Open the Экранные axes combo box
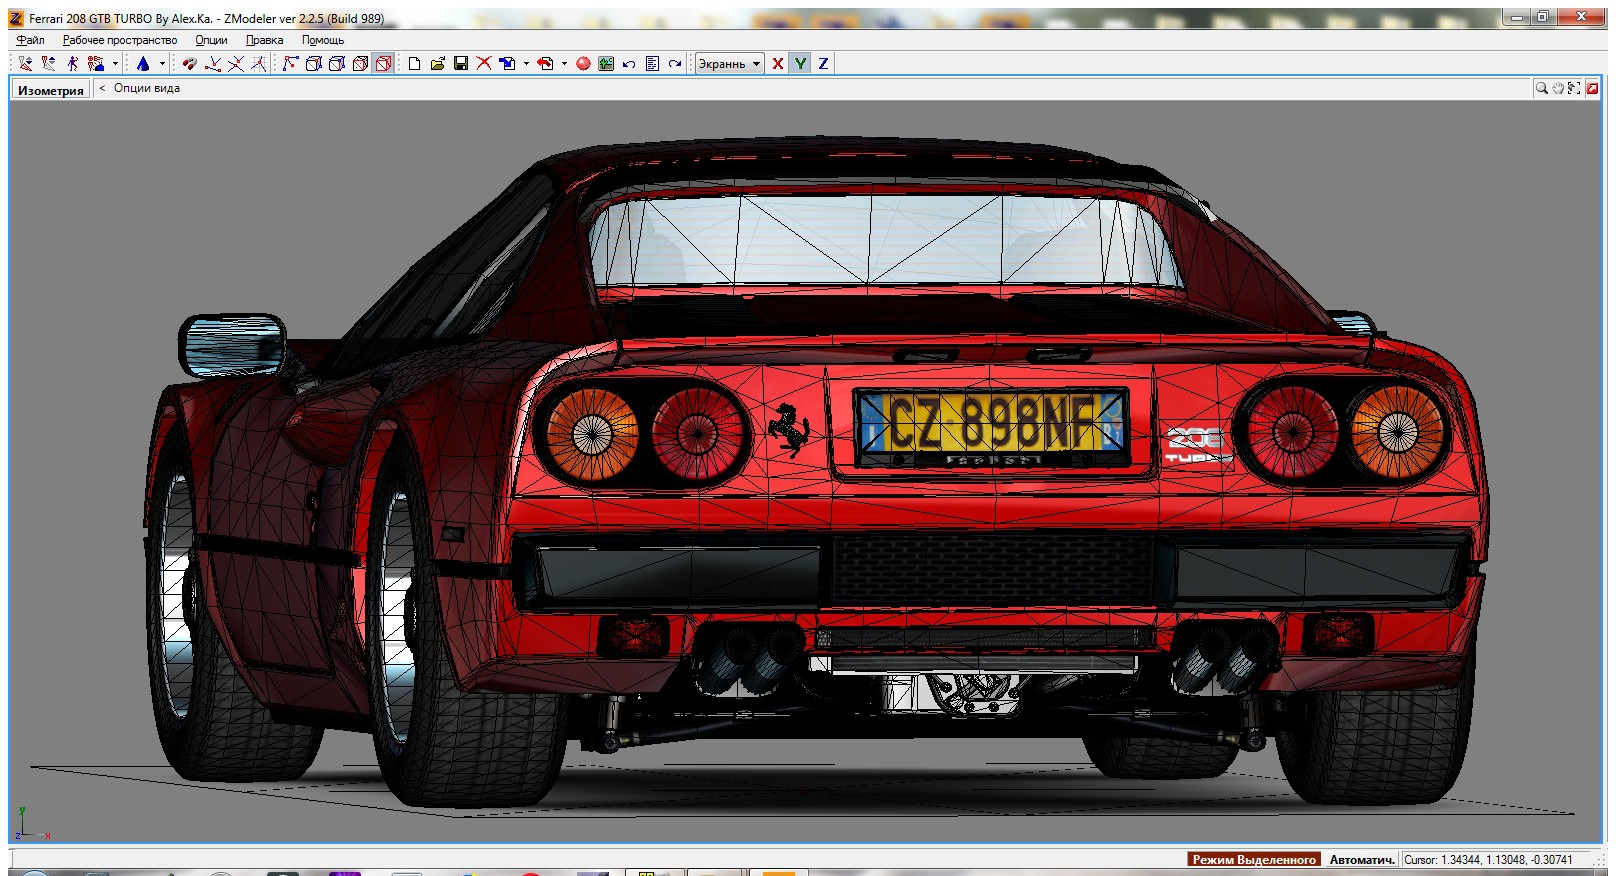 click(x=730, y=63)
